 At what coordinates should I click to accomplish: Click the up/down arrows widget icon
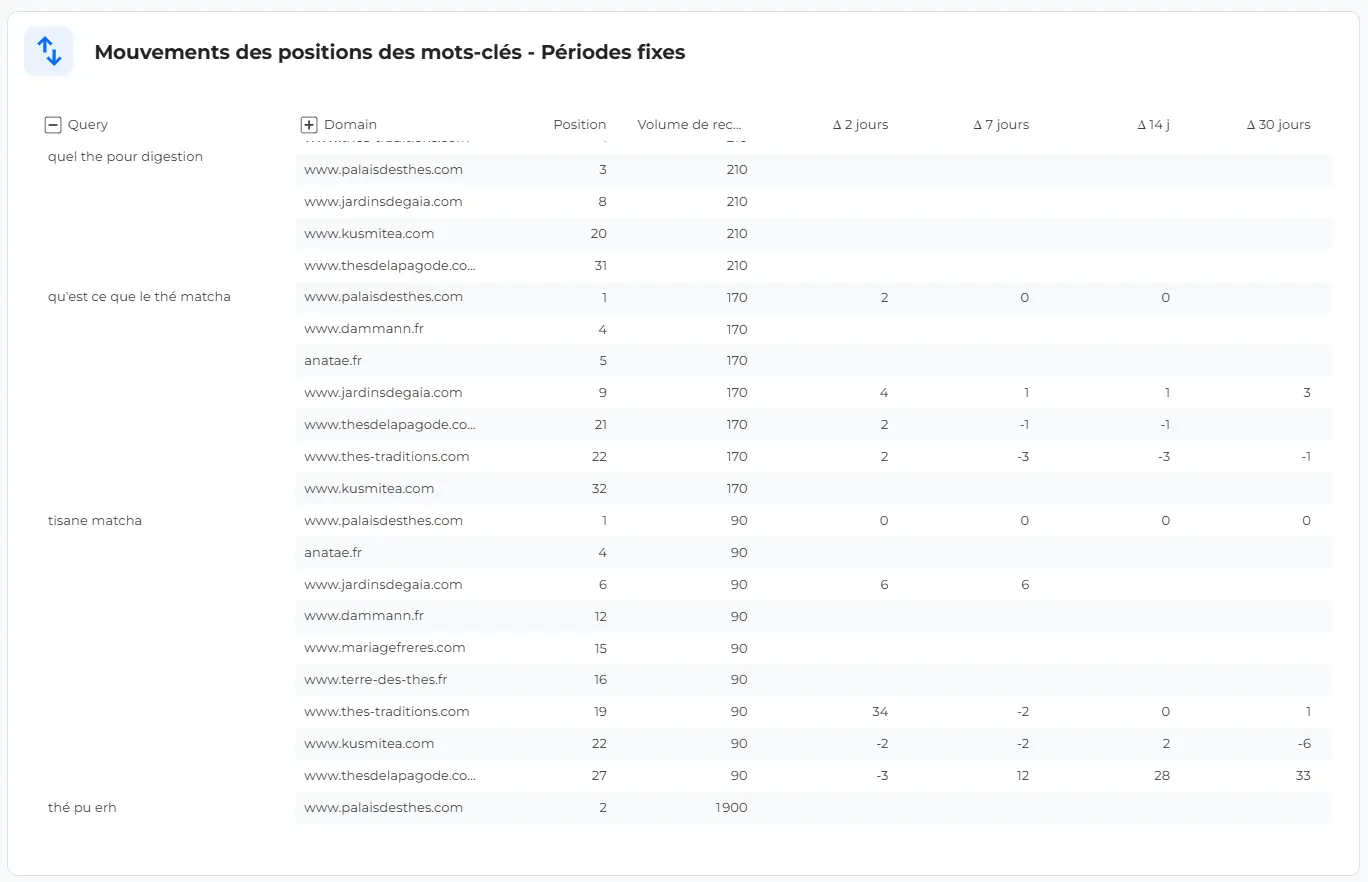point(48,51)
